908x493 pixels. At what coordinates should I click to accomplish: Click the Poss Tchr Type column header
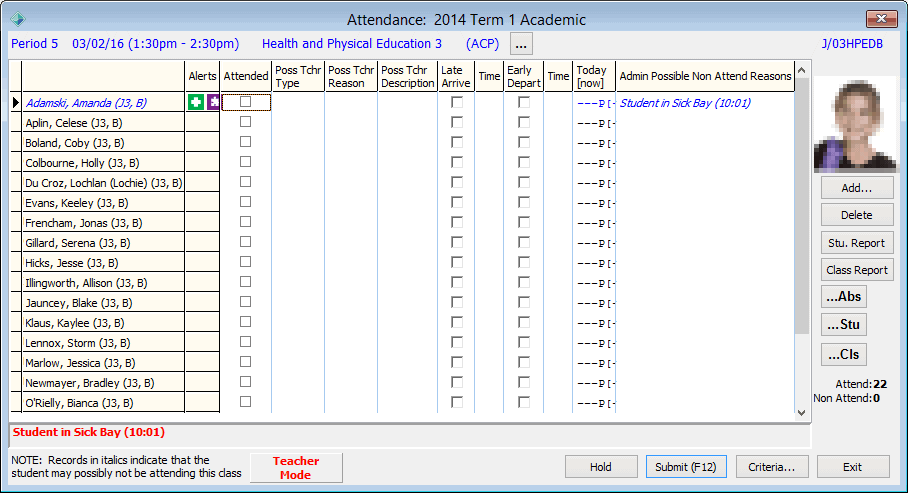[x=298, y=76]
